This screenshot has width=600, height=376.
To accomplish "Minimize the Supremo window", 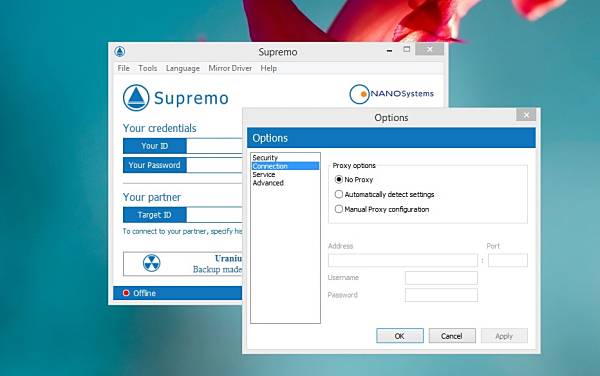I will [389, 50].
